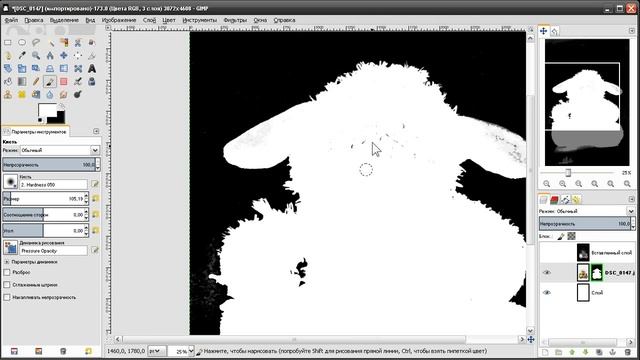Select the Measure tool

pos(50,56)
